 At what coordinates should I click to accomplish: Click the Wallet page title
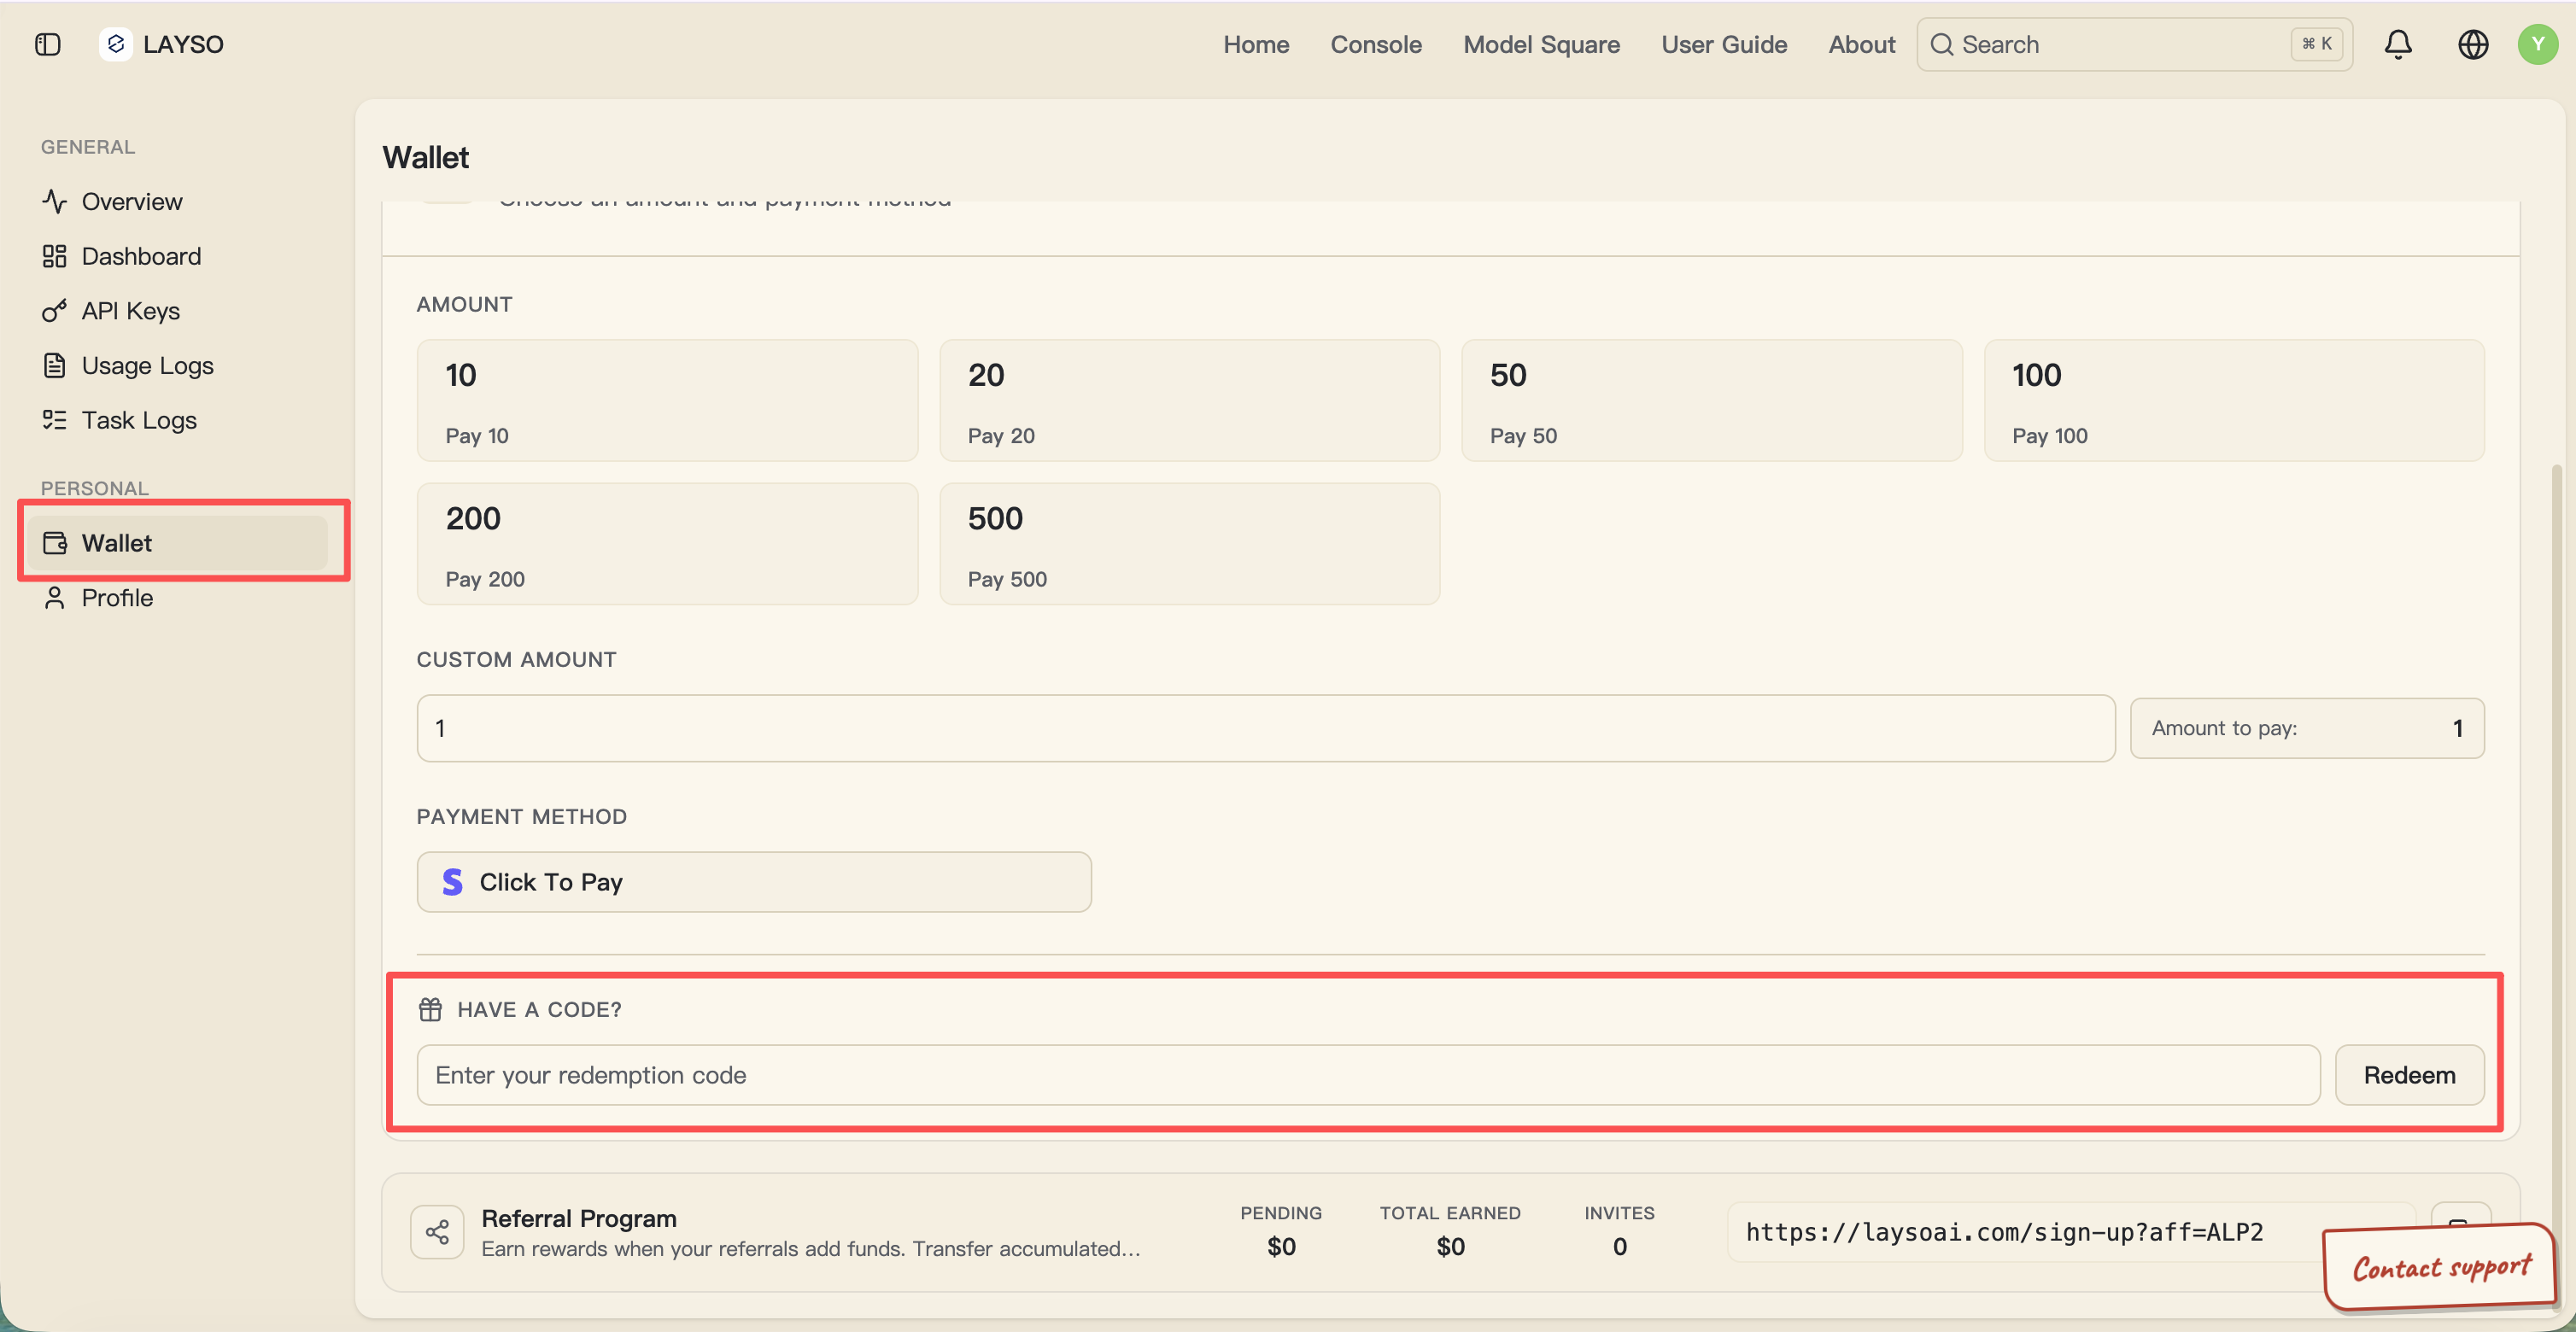point(425,157)
